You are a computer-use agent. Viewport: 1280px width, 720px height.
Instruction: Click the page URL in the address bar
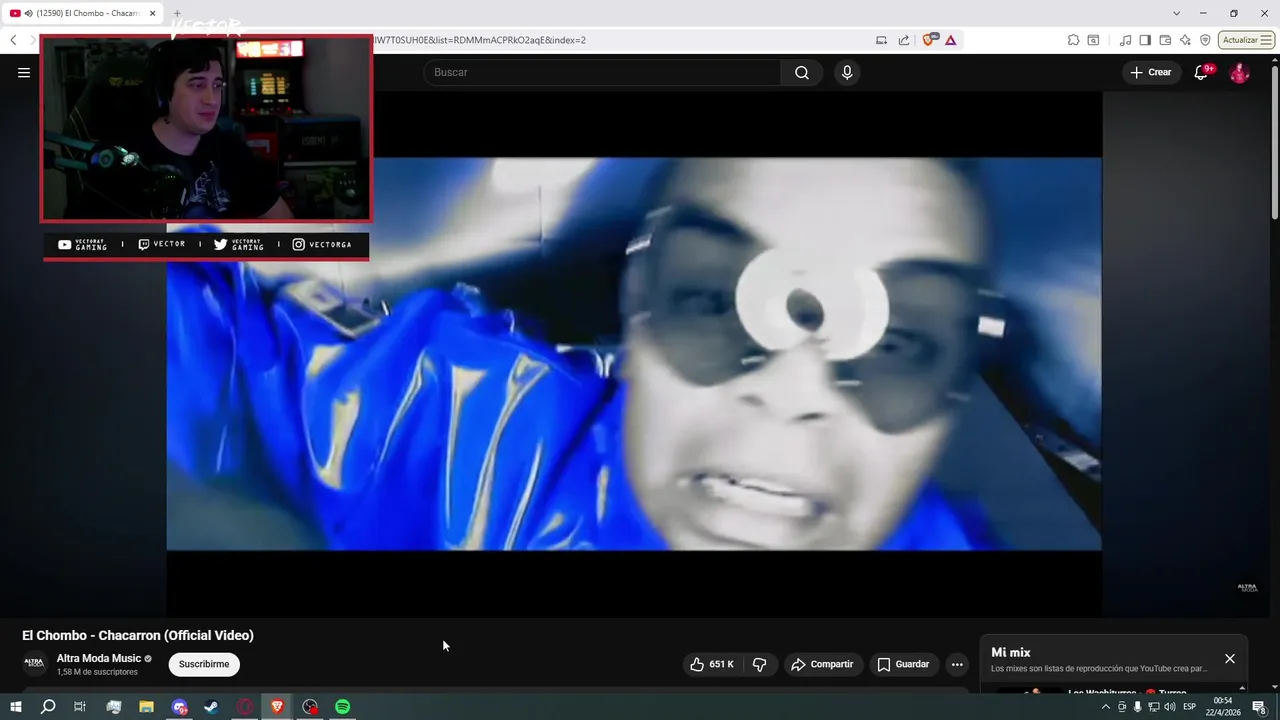pyautogui.click(x=480, y=40)
